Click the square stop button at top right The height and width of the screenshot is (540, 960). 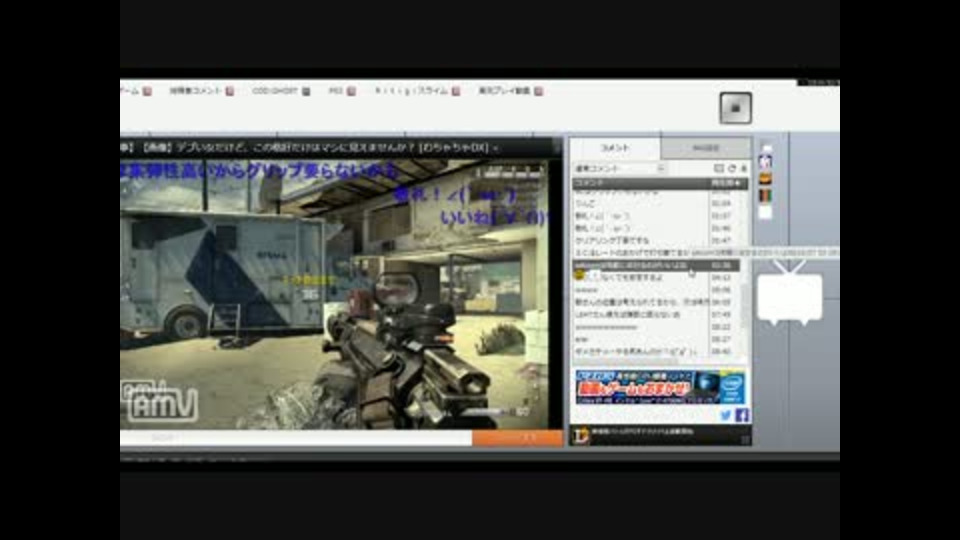[x=735, y=108]
